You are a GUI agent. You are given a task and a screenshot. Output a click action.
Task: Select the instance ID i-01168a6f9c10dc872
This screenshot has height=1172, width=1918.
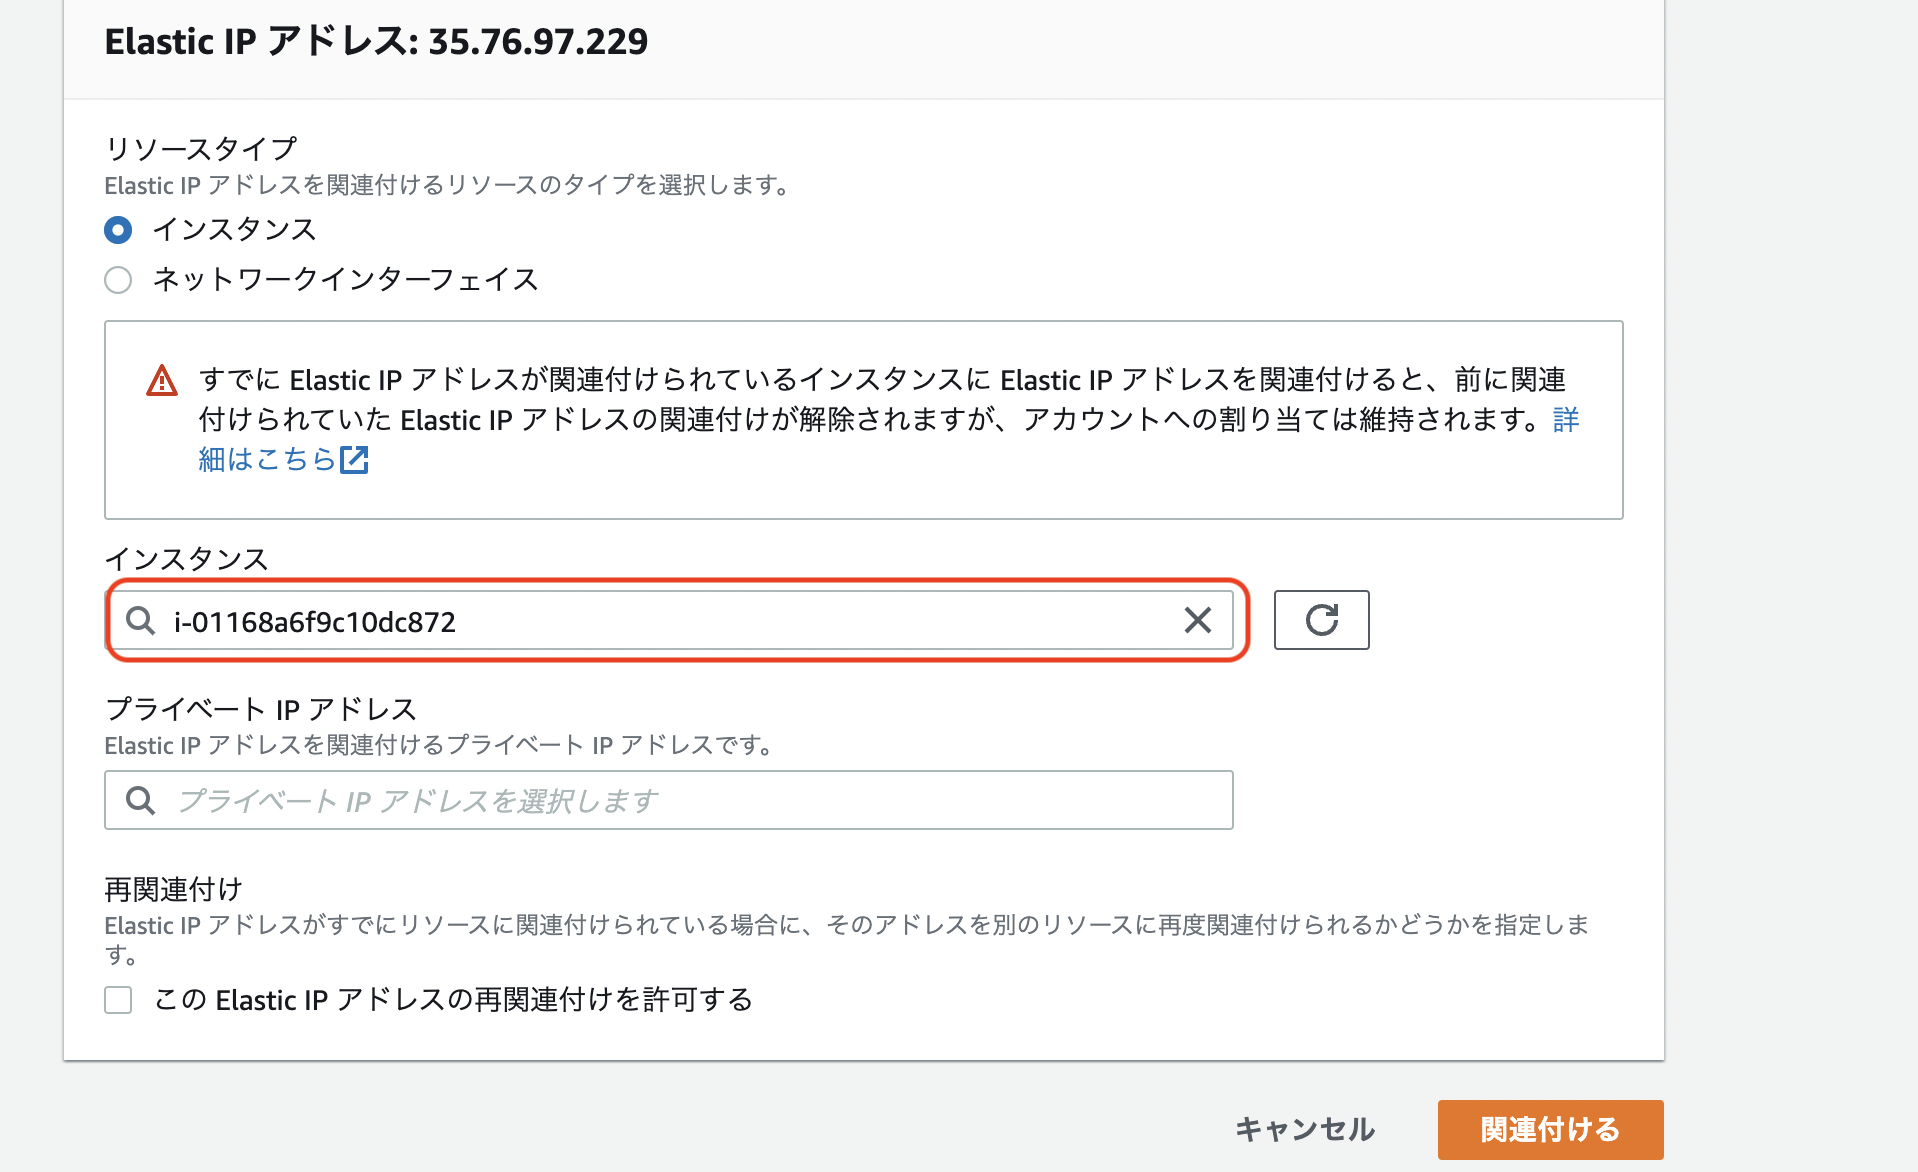point(313,621)
